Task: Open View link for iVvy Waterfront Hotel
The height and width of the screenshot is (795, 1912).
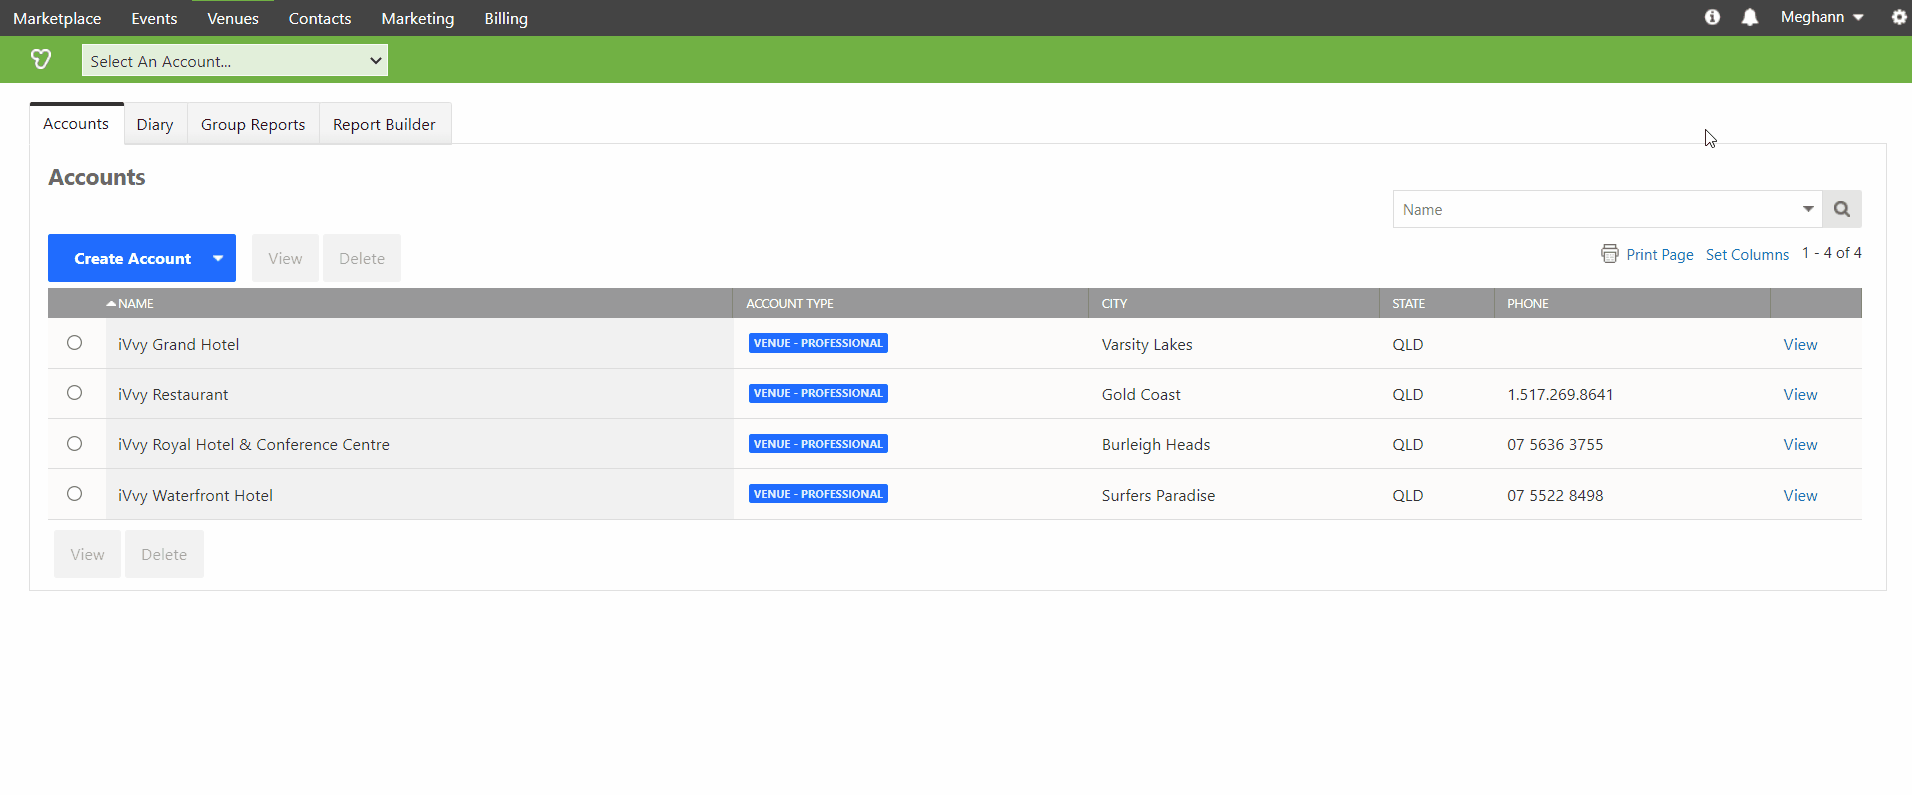Action: tap(1800, 495)
